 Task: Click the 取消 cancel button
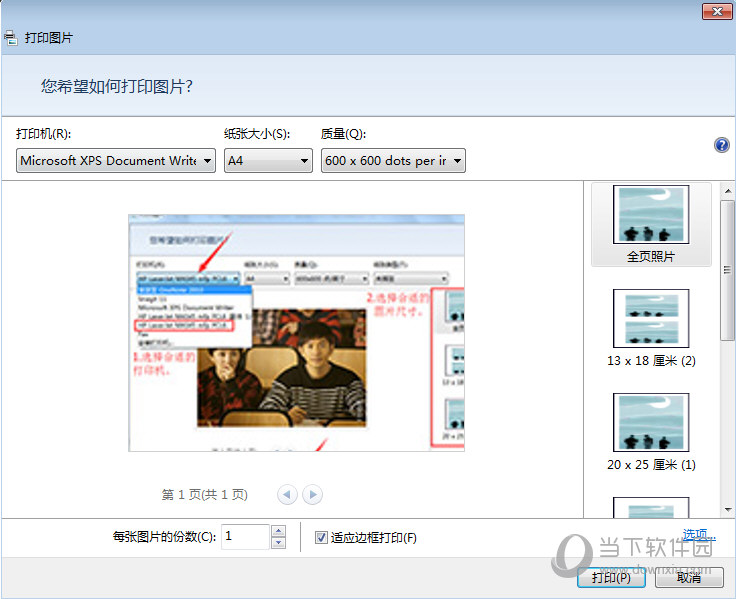(x=688, y=577)
